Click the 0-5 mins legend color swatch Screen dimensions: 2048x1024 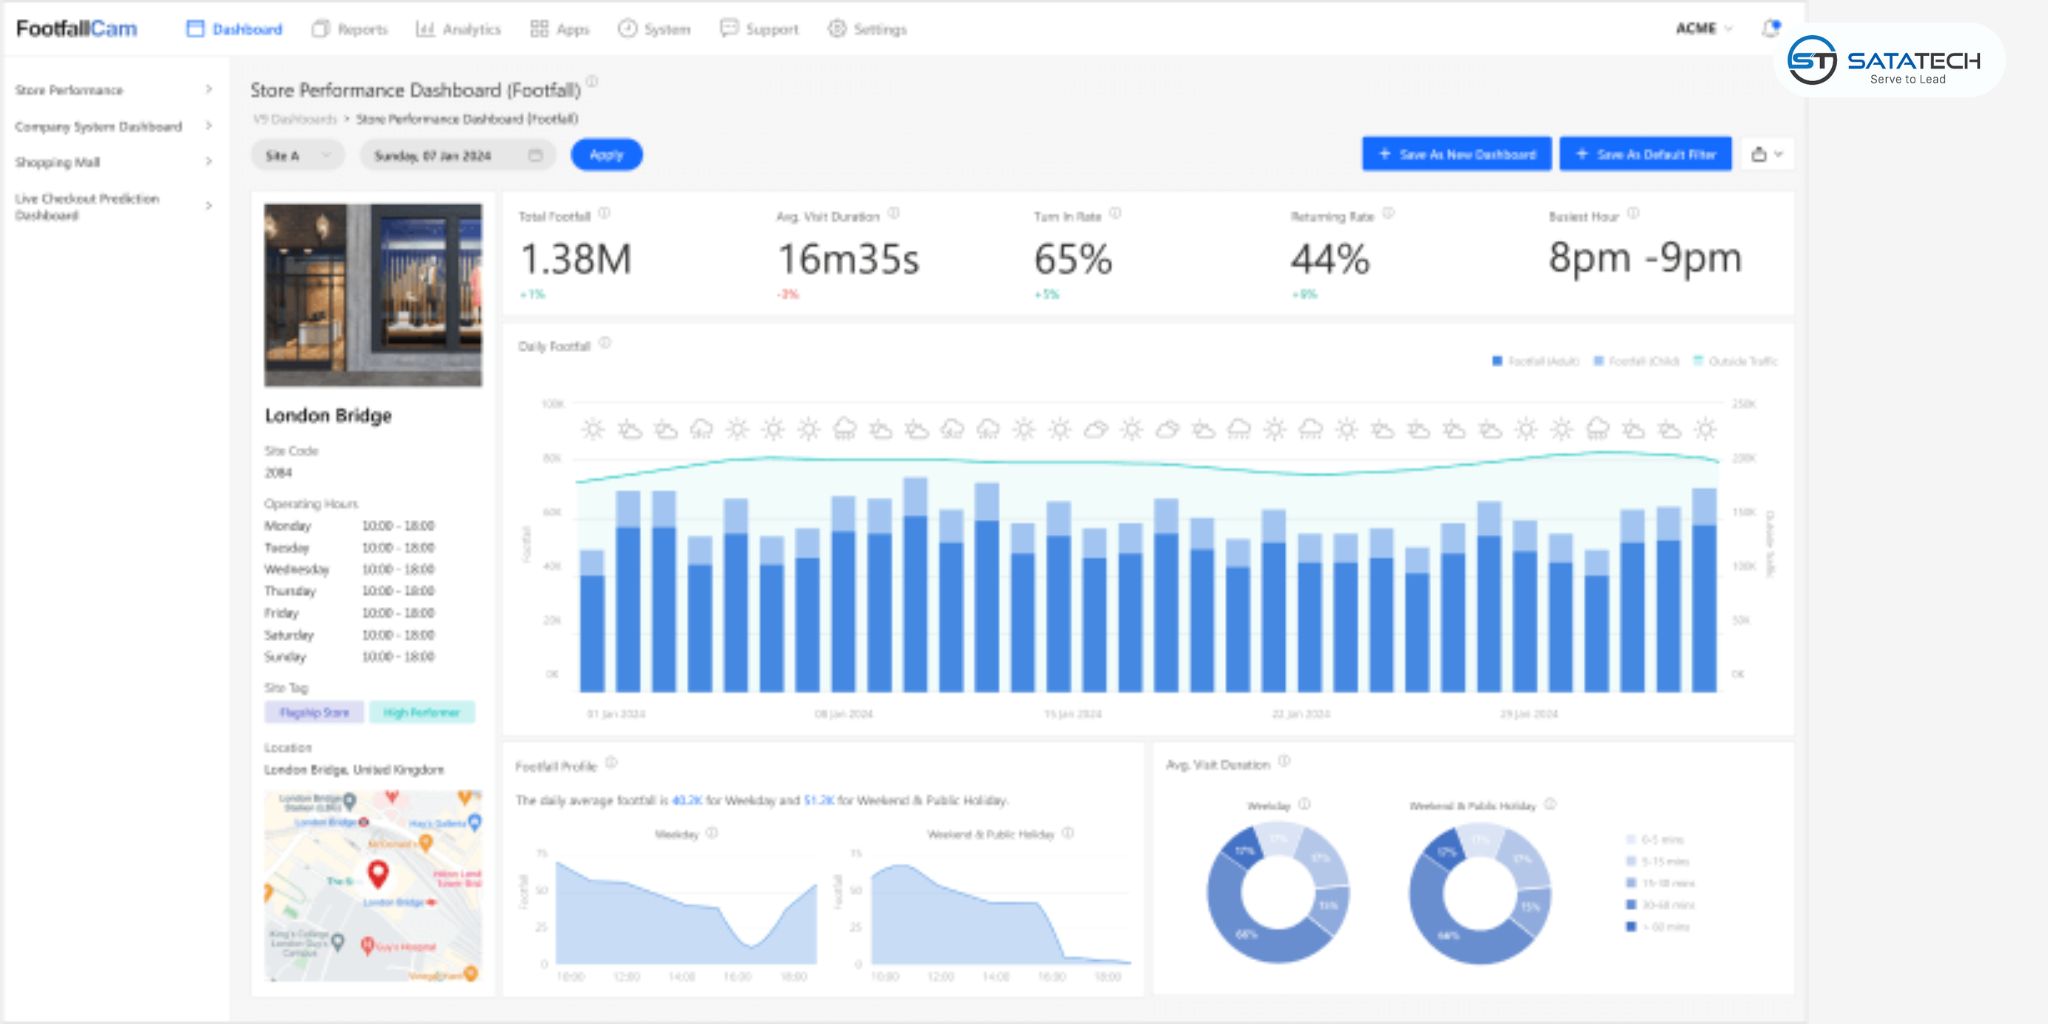click(1631, 839)
